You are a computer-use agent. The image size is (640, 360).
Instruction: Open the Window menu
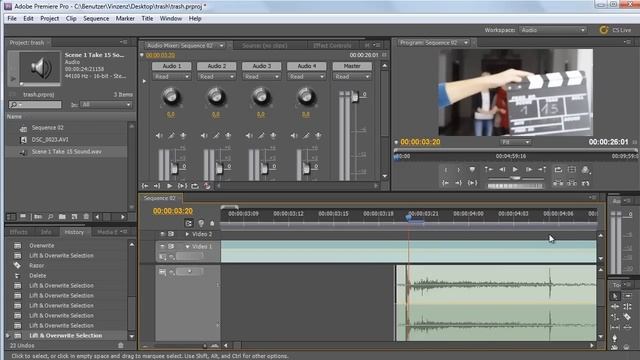coord(171,18)
